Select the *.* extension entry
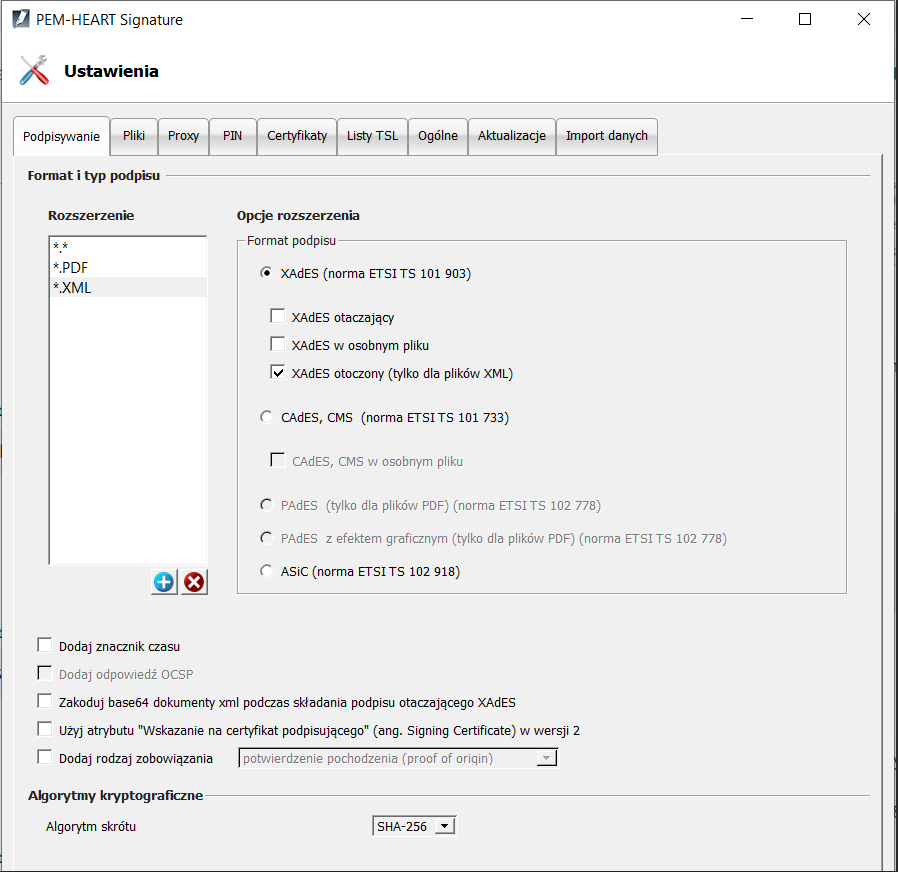Image resolution: width=898 pixels, height=872 pixels. pos(61,248)
